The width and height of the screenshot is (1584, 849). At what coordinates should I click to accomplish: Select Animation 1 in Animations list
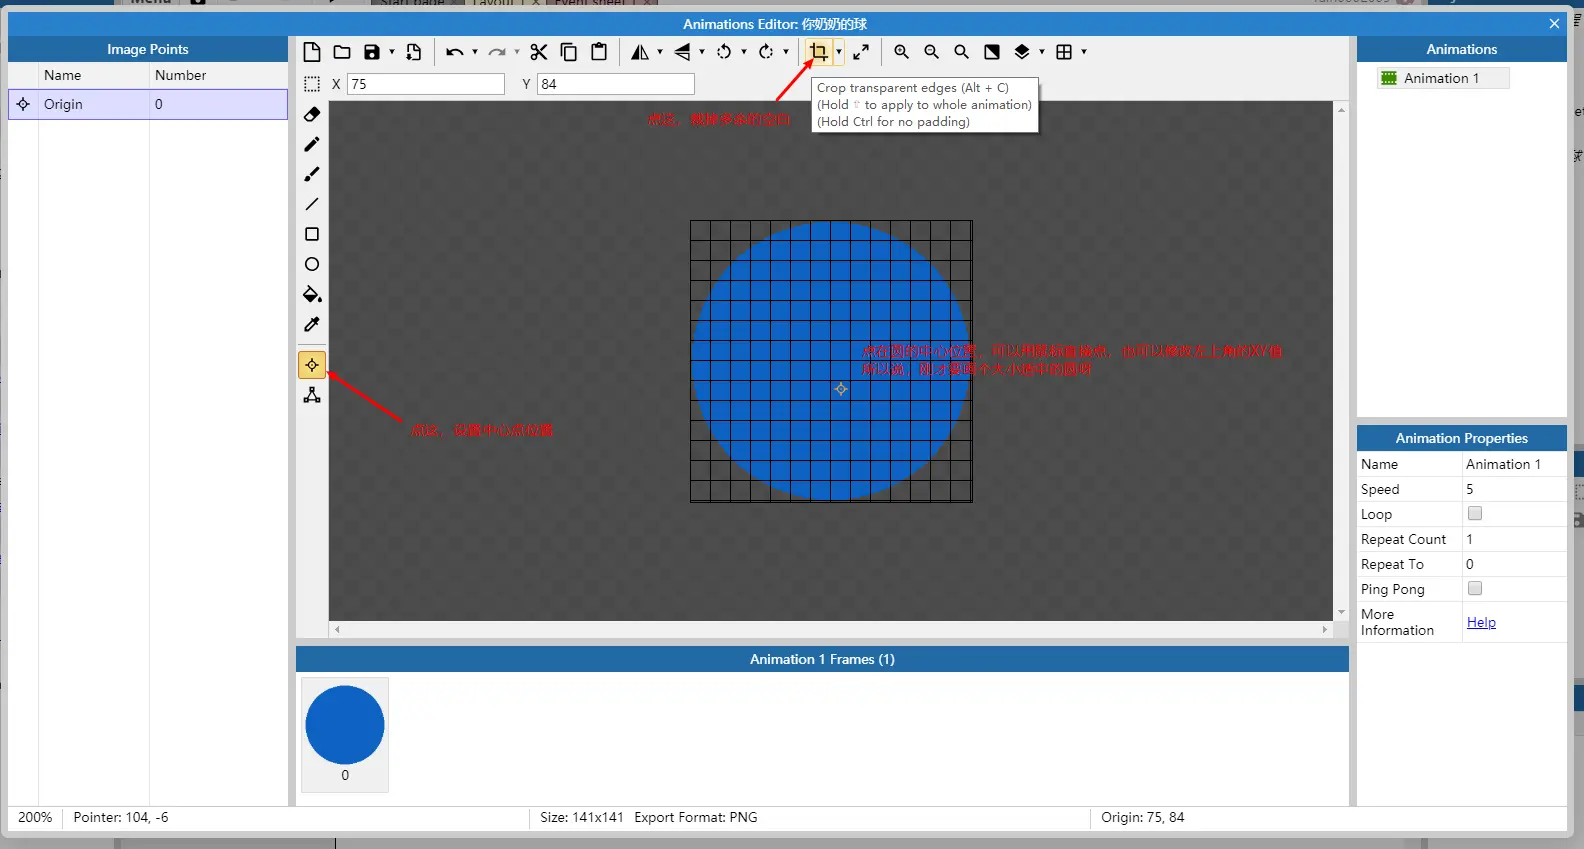point(1442,78)
